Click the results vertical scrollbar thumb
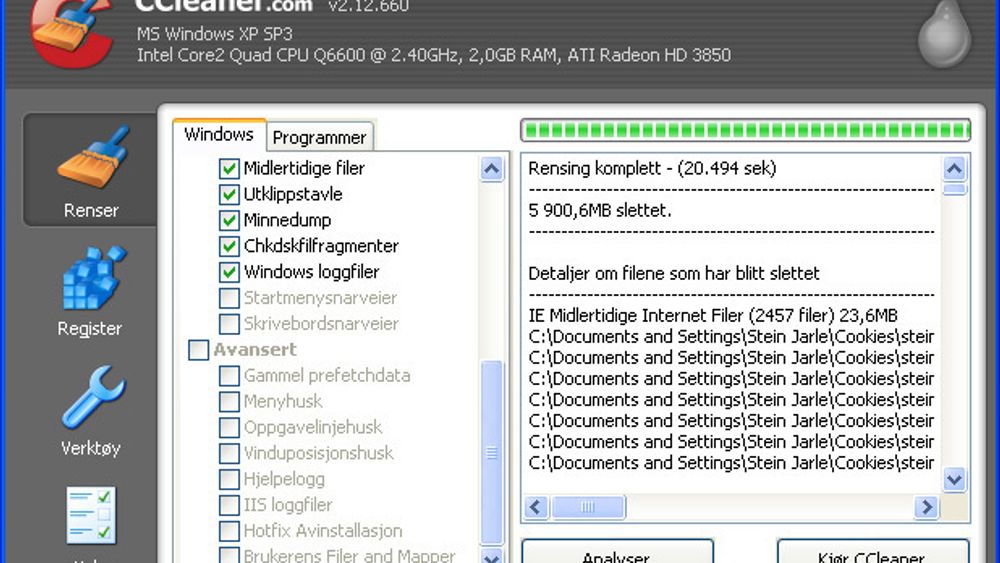Image resolution: width=1000 pixels, height=563 pixels. pyautogui.click(x=955, y=189)
